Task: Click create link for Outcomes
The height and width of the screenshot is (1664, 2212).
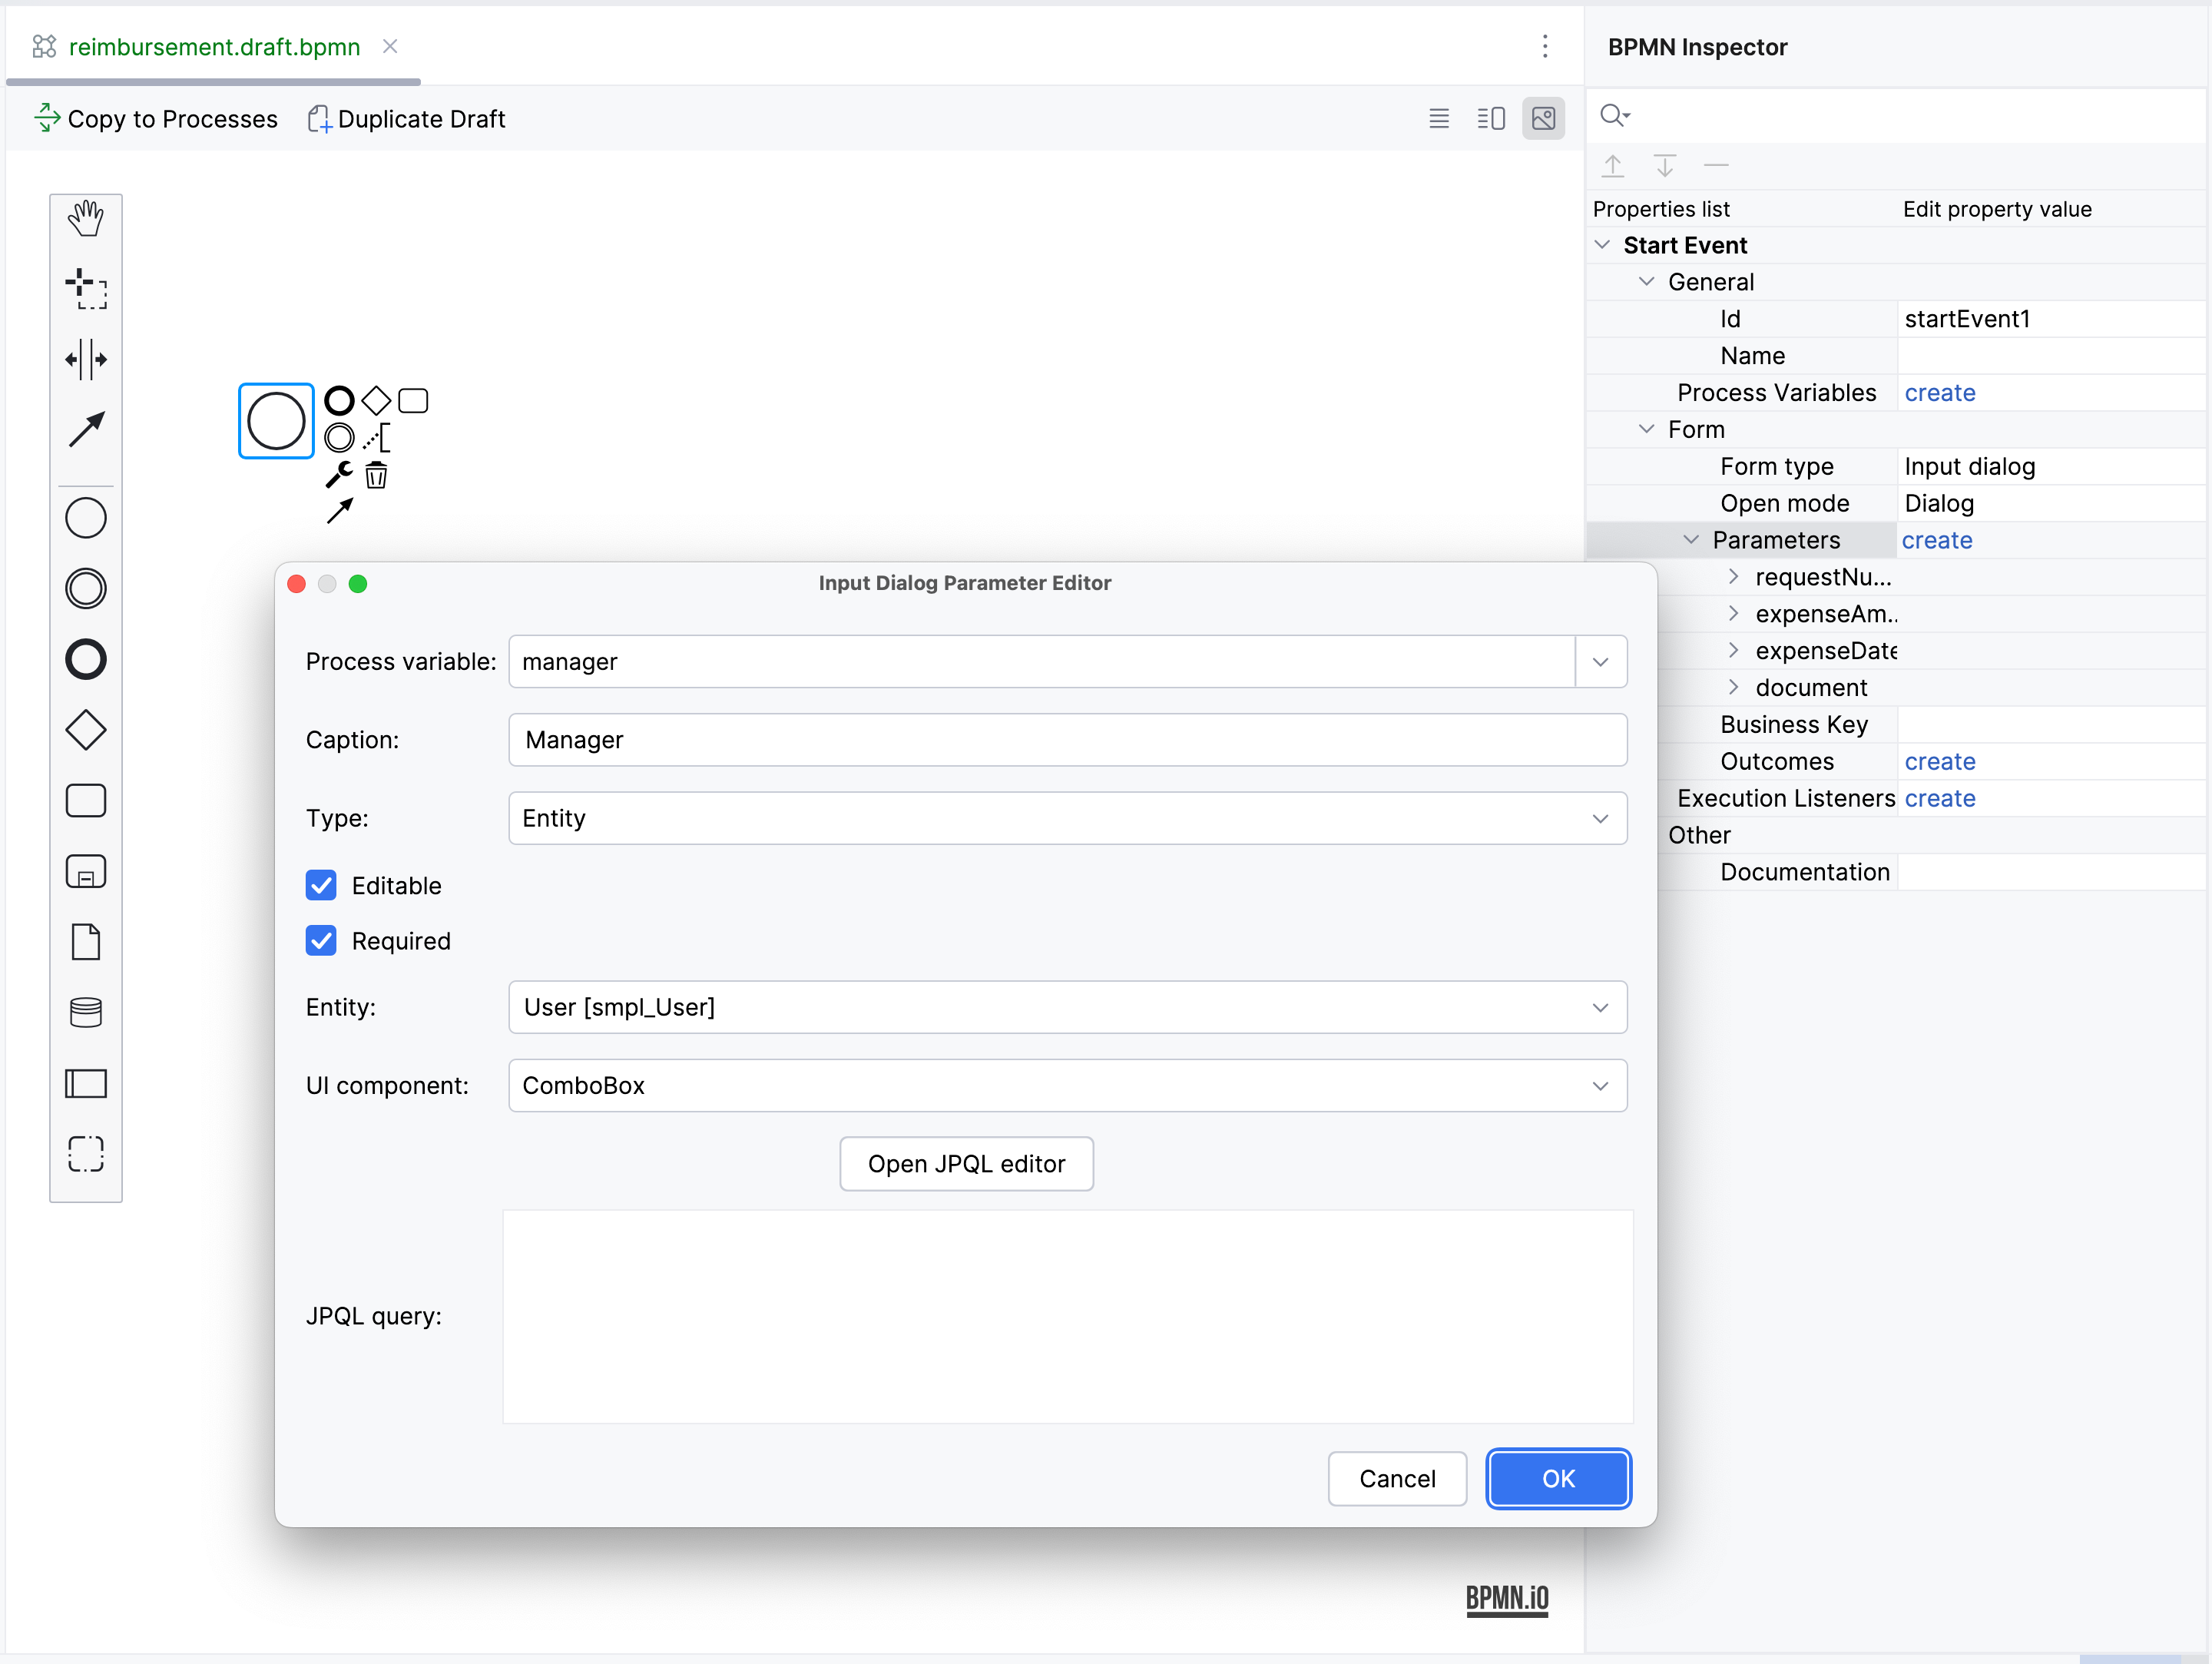Action: (1939, 761)
